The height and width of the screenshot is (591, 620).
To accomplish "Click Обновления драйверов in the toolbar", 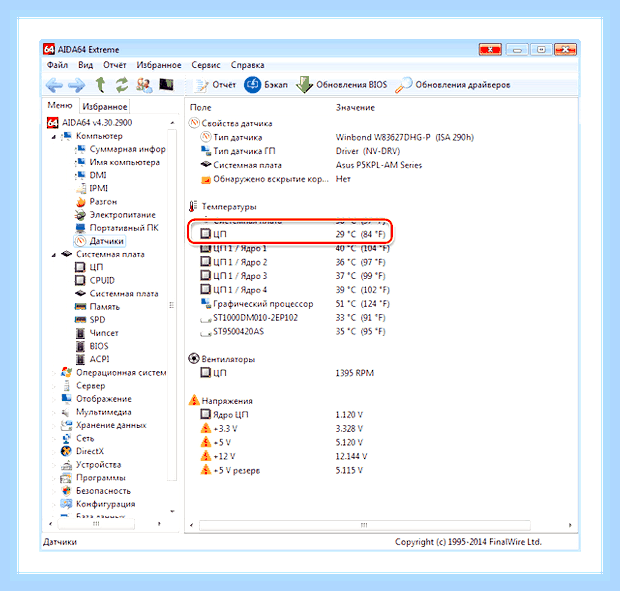I will click(x=453, y=85).
